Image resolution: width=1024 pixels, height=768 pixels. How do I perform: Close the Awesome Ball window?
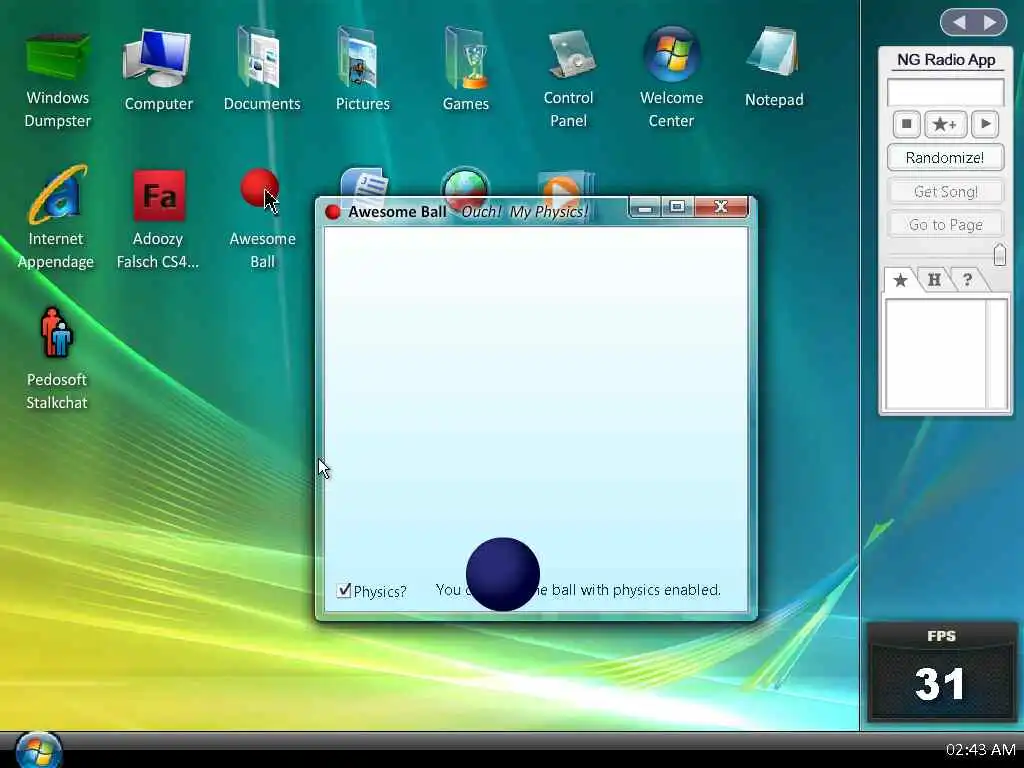point(721,207)
